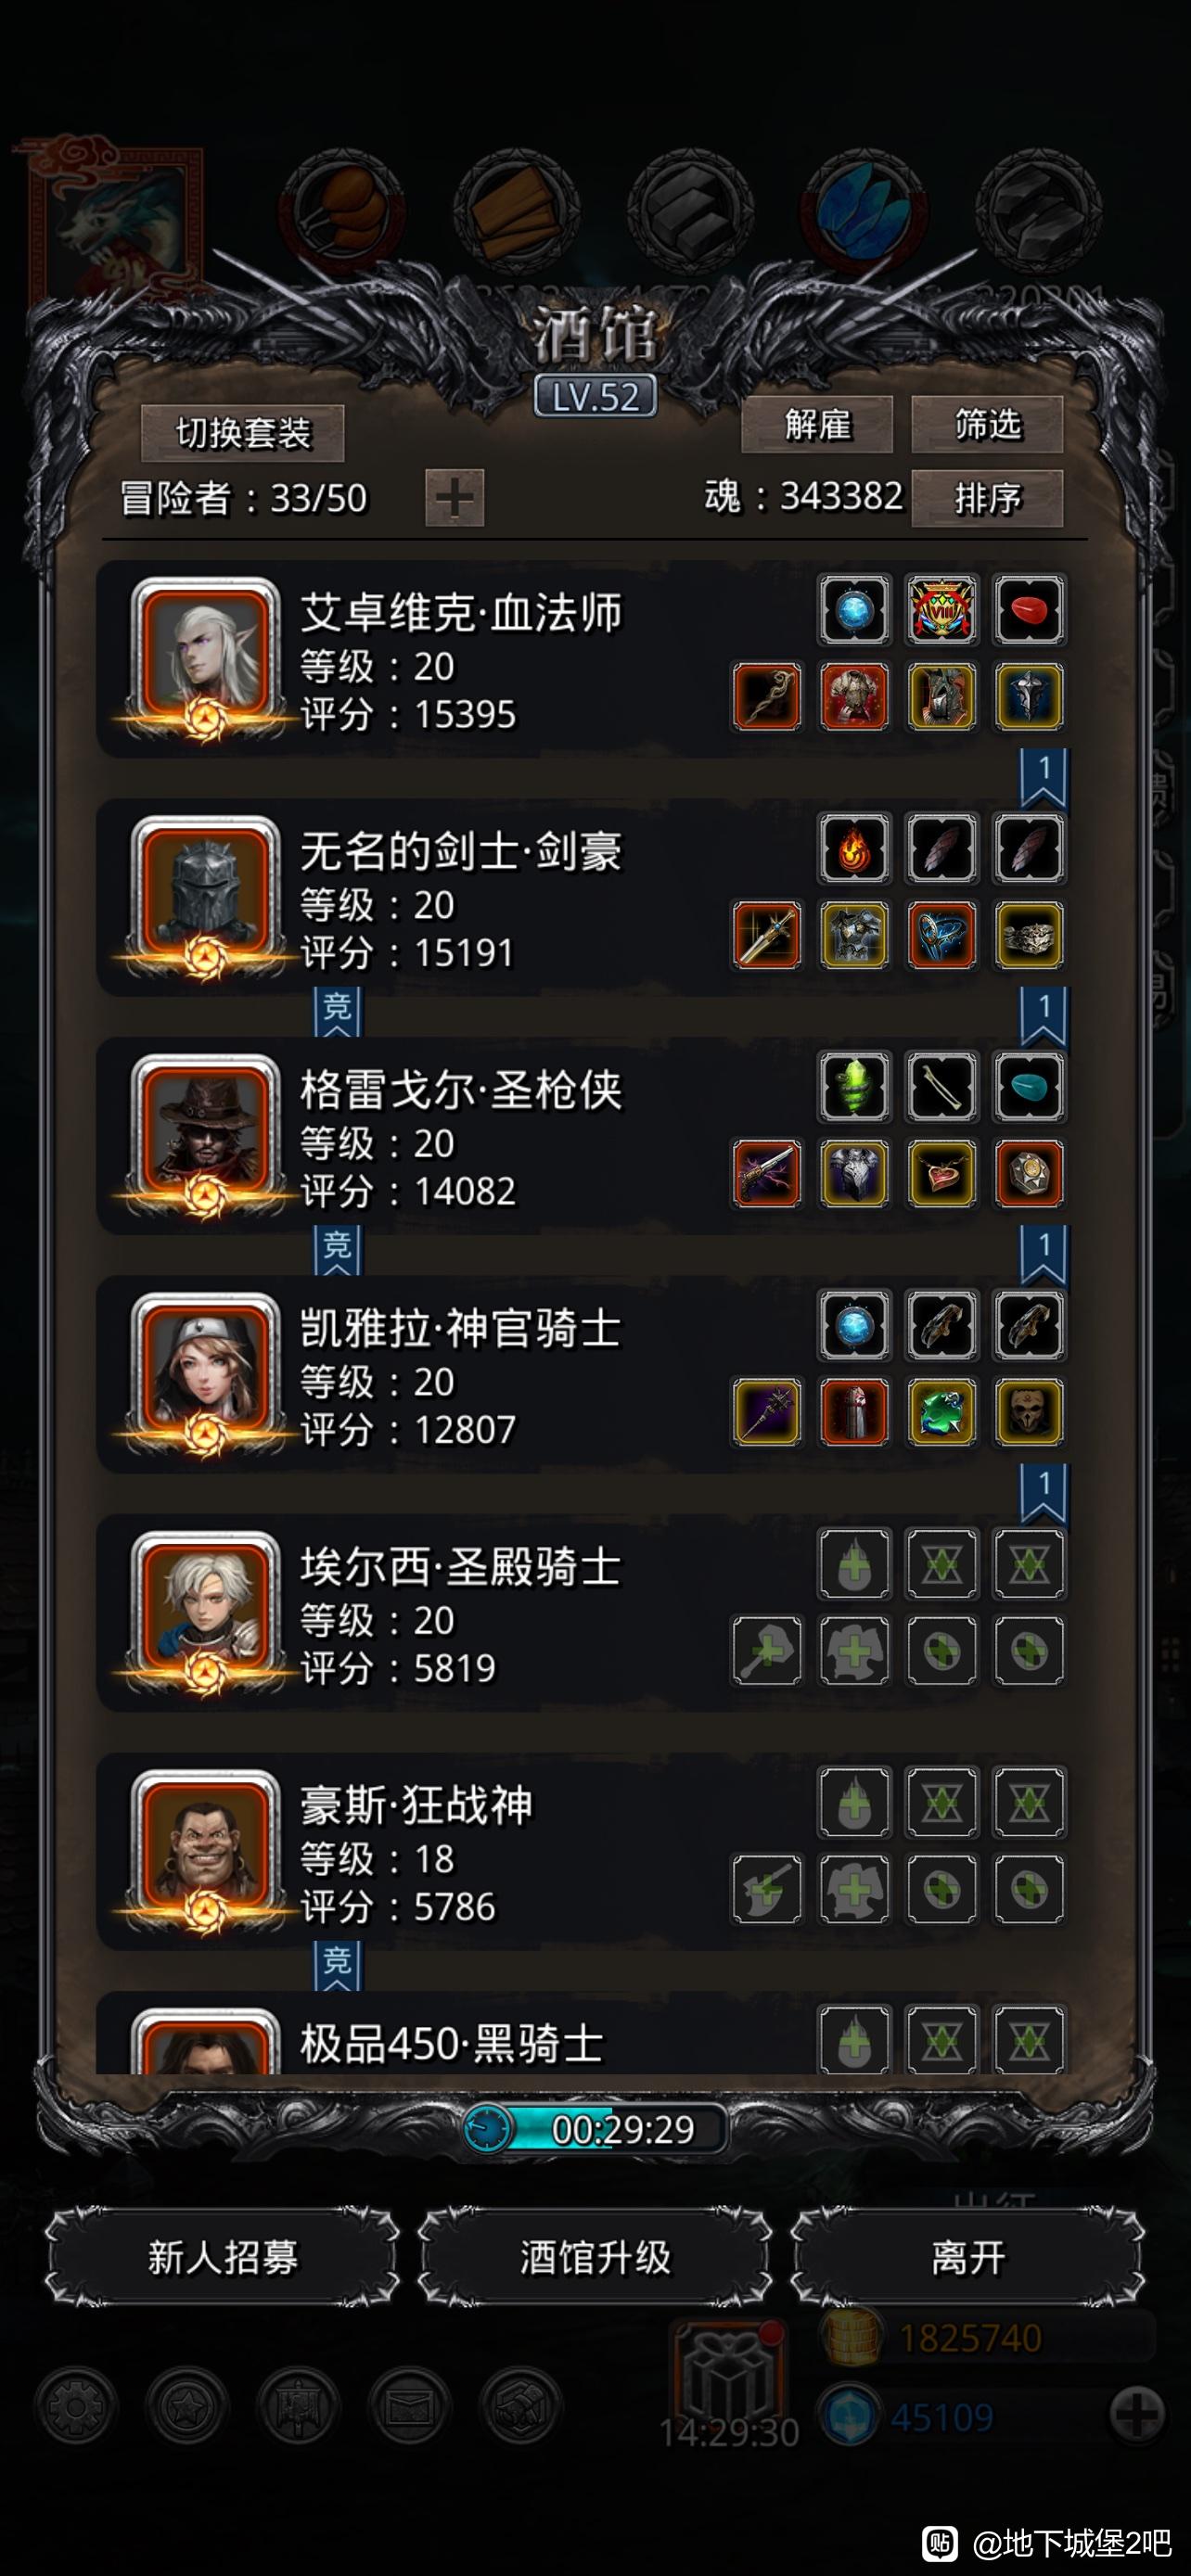
Task: Select 艾卓维克's red gem slot
Action: tap(1029, 610)
